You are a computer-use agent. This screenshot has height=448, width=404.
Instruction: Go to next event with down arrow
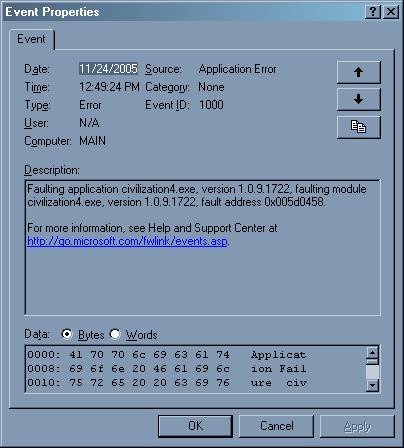pos(359,99)
